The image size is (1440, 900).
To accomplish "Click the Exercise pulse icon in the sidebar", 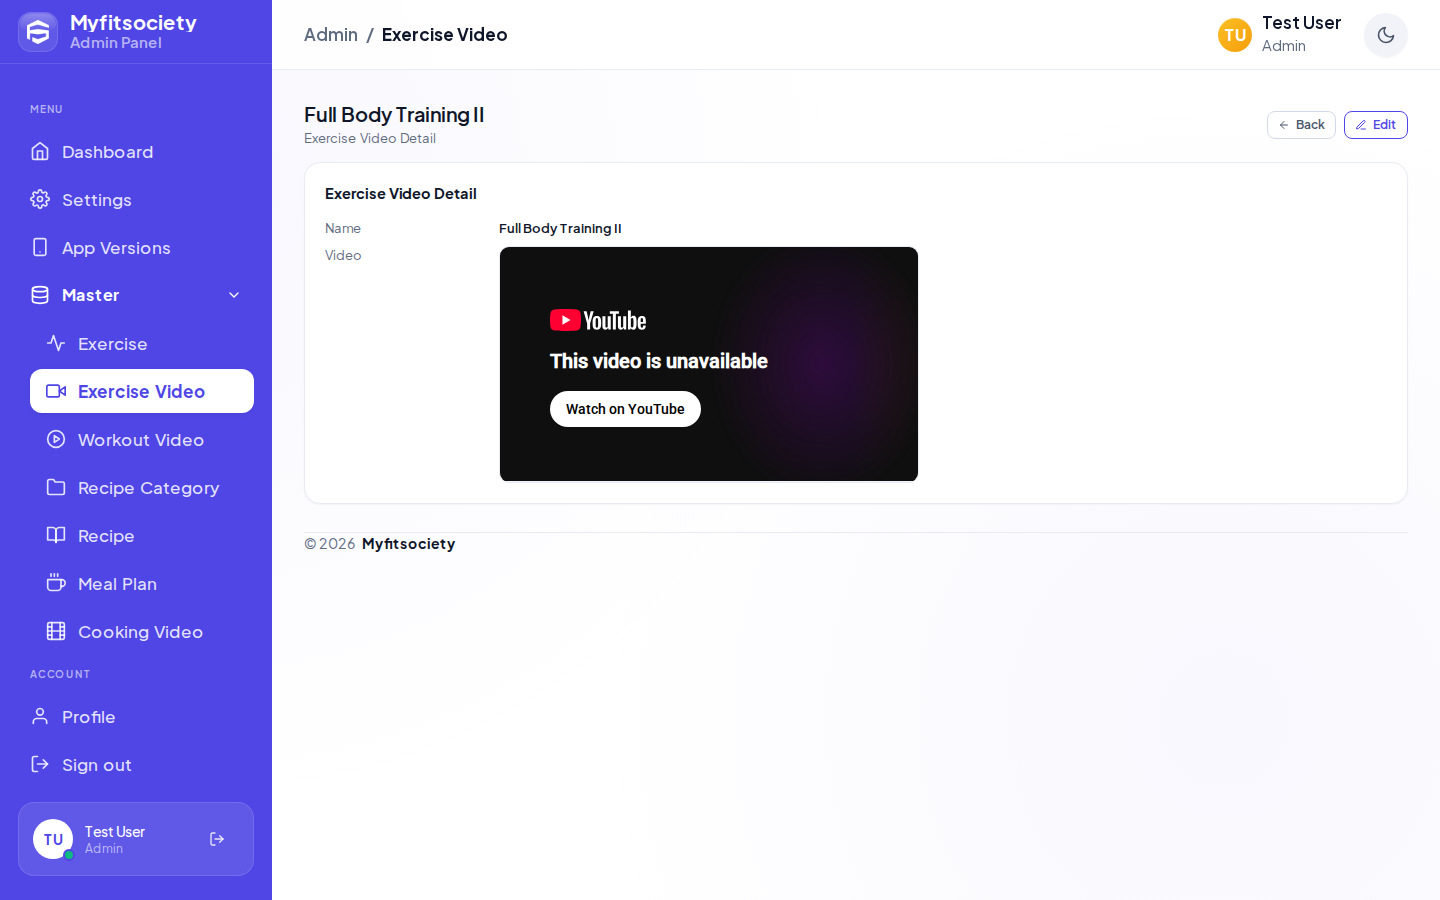I will 56,343.
